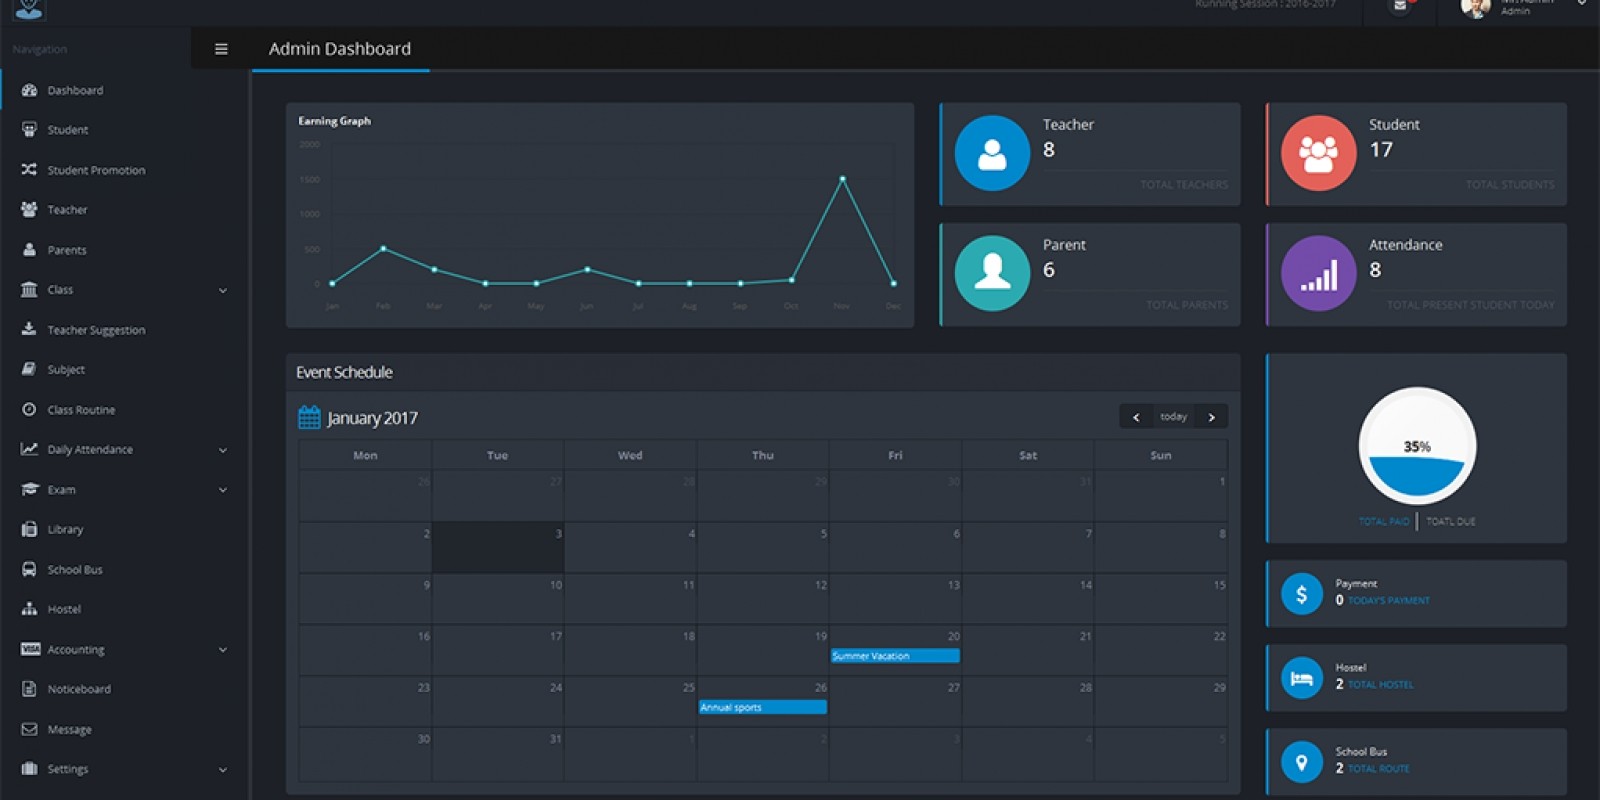Expand the Class submenu chevron

(223, 290)
